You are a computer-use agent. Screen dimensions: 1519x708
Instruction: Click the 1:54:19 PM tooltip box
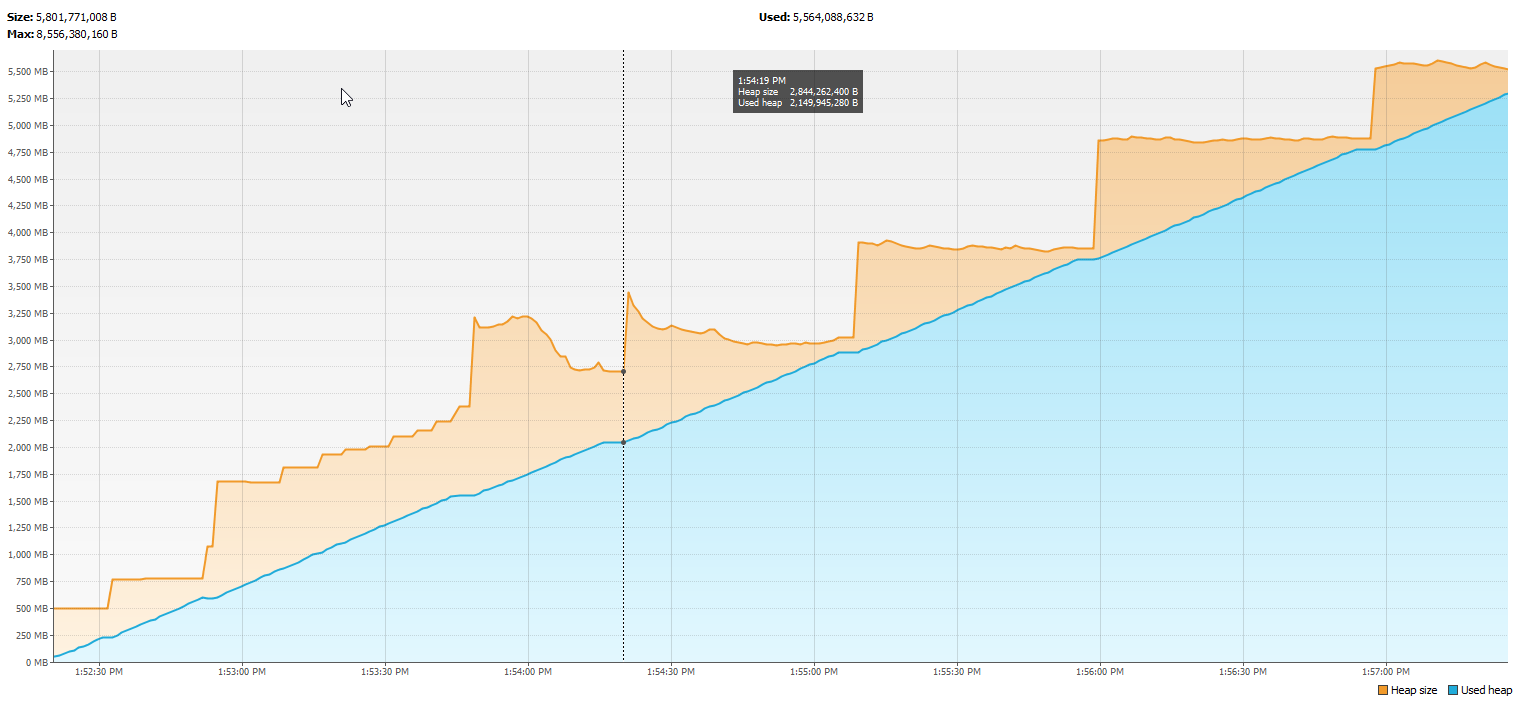pos(797,91)
